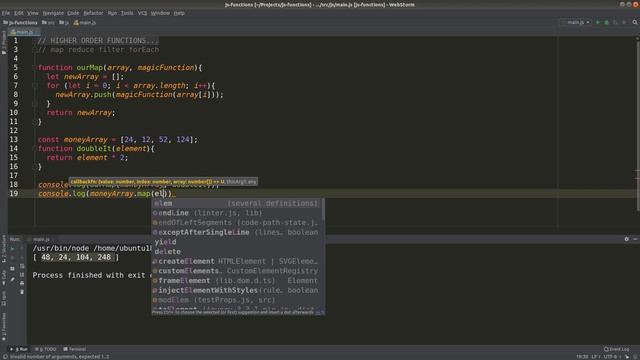Select 'frameElement' completion entry

click(237, 281)
